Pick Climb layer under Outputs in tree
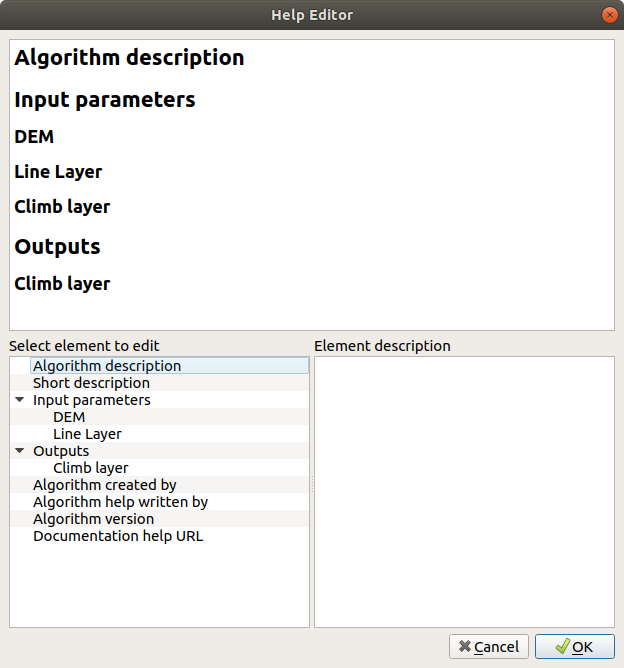The image size is (624, 668). tap(90, 468)
